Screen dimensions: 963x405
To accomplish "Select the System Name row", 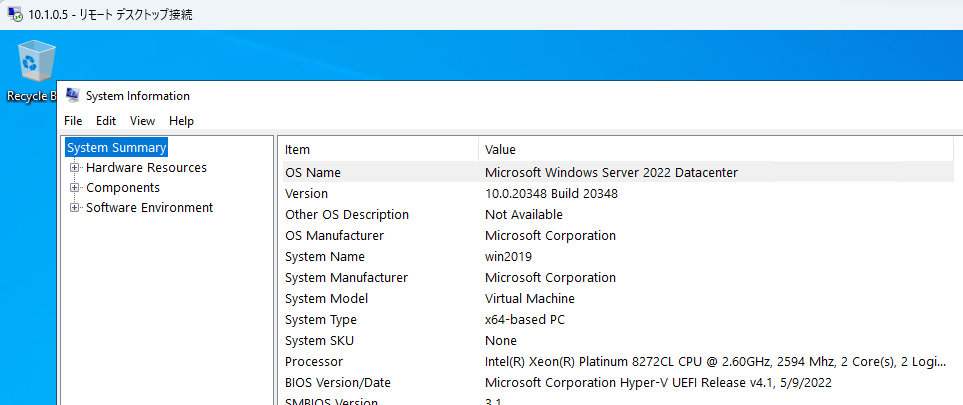I will [x=617, y=257].
